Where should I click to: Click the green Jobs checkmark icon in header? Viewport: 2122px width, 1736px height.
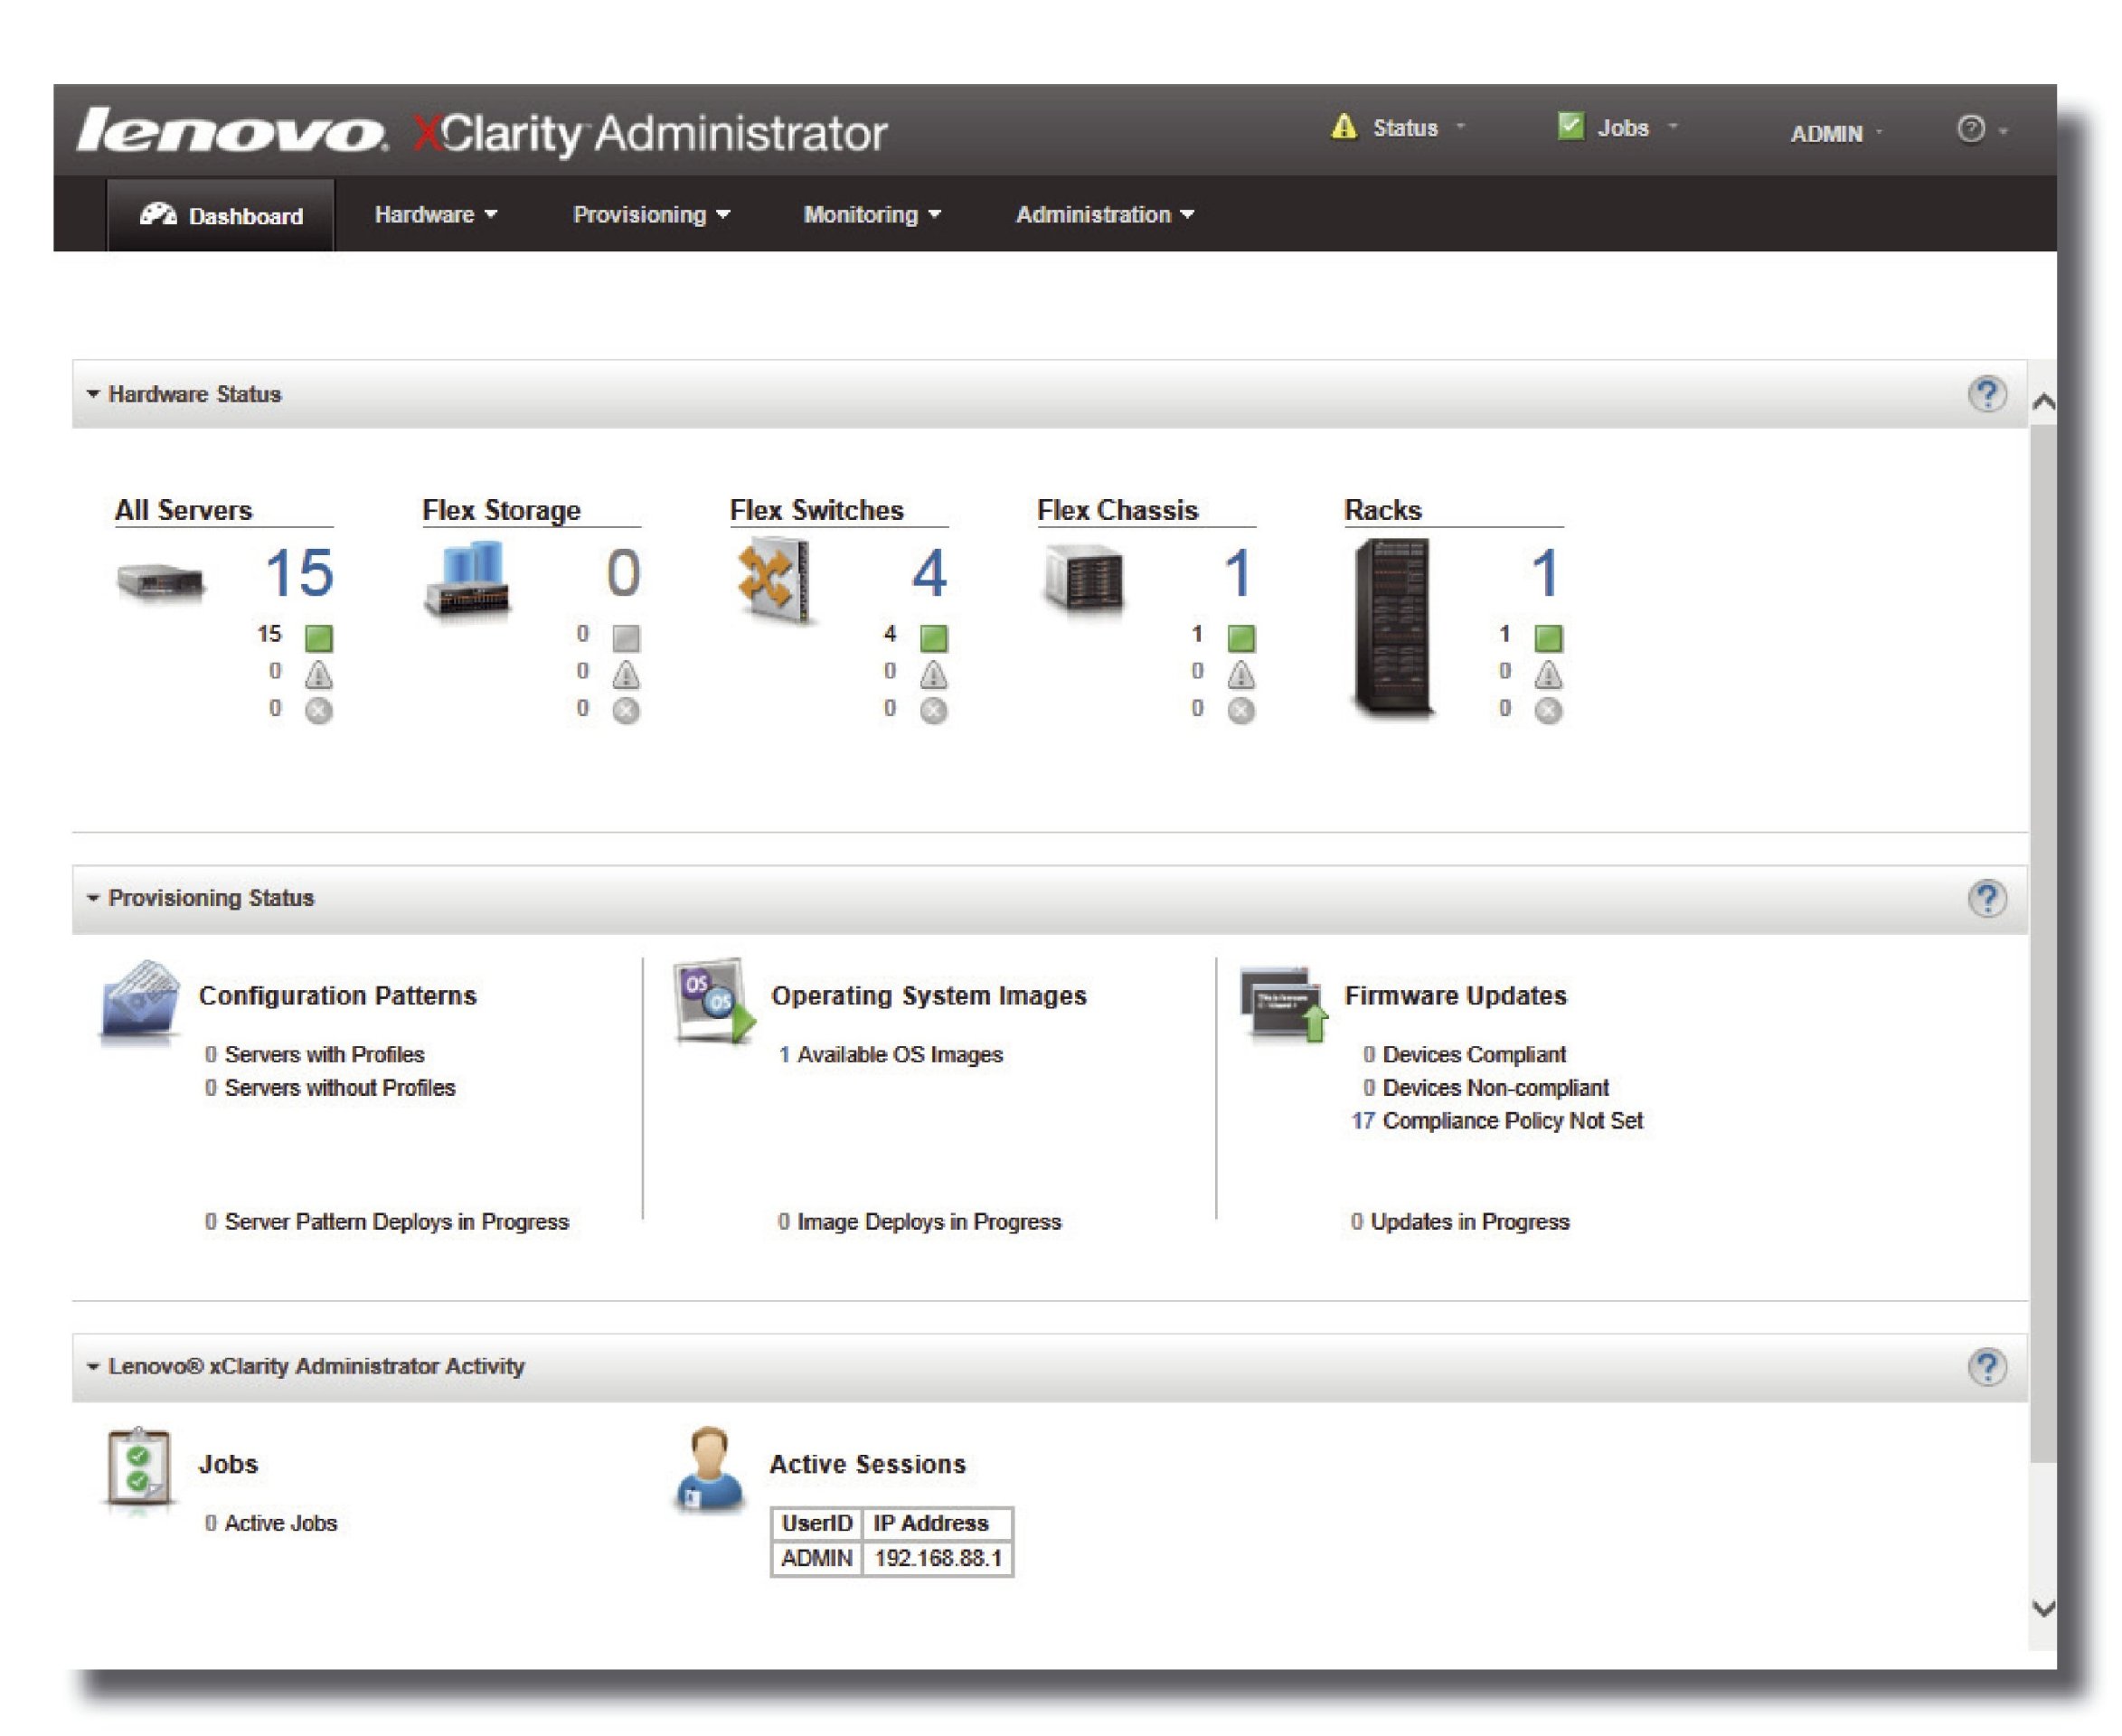click(1570, 126)
